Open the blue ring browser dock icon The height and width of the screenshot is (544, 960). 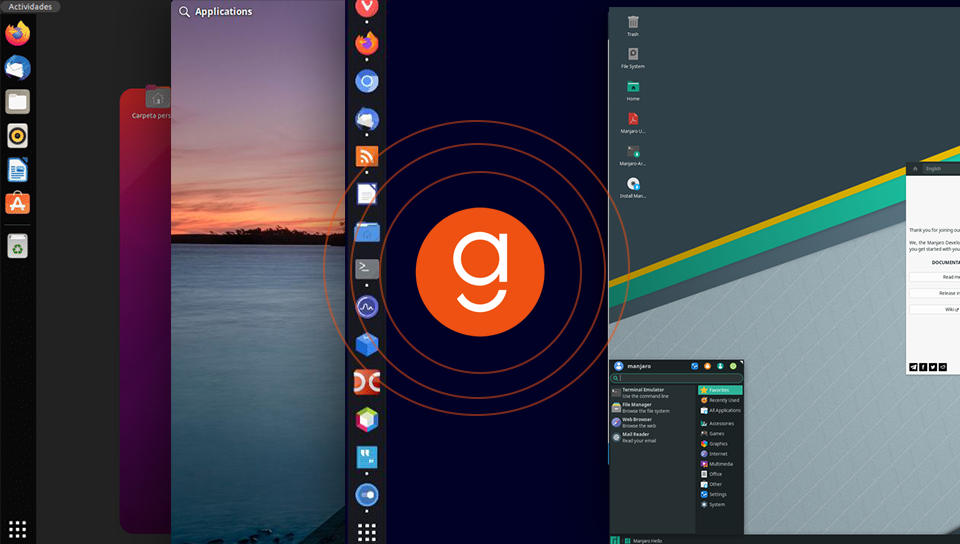pos(367,81)
